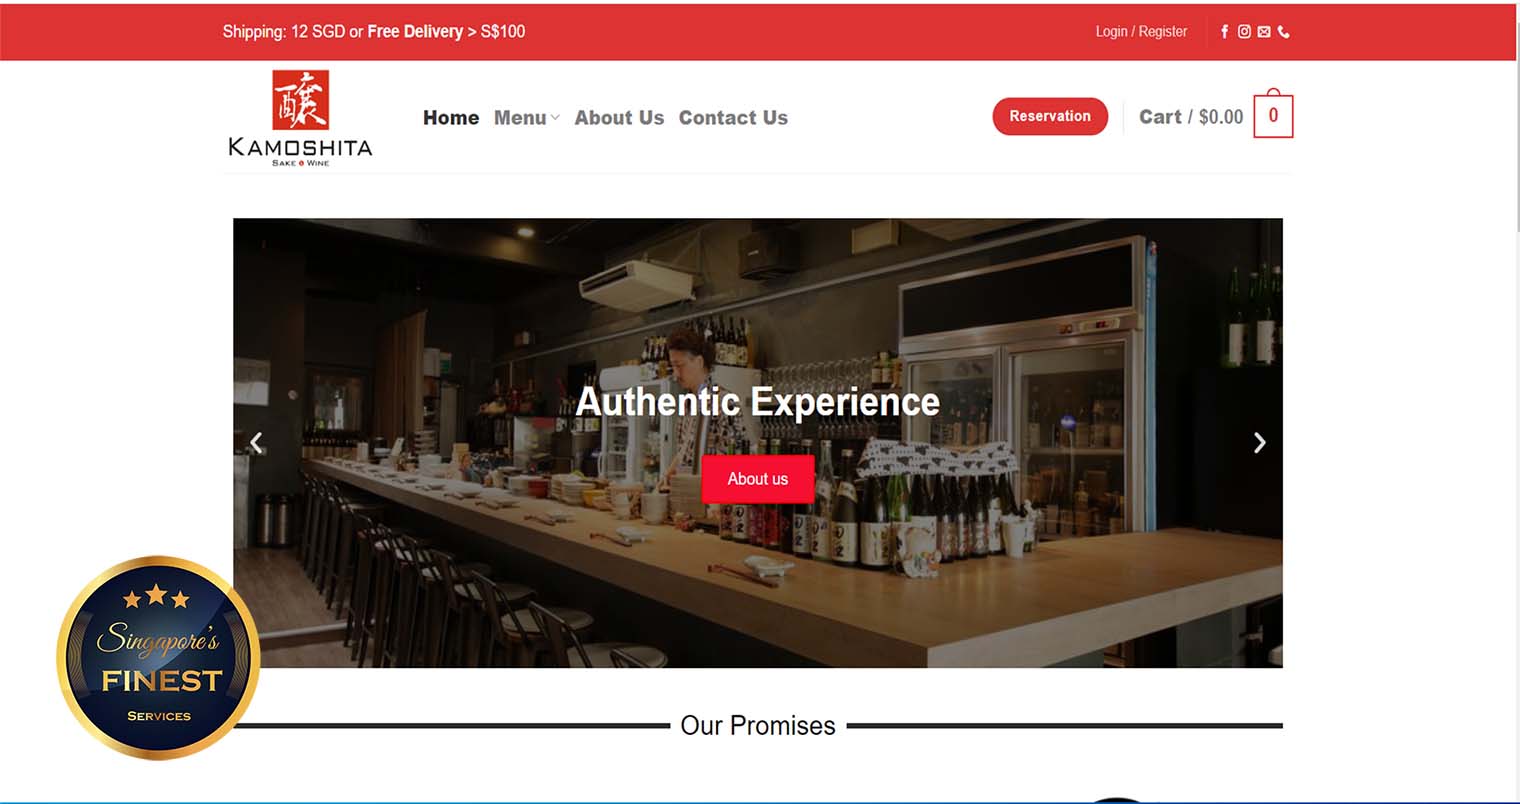Click the phone call icon
1520x804 pixels.
[x=1284, y=32]
